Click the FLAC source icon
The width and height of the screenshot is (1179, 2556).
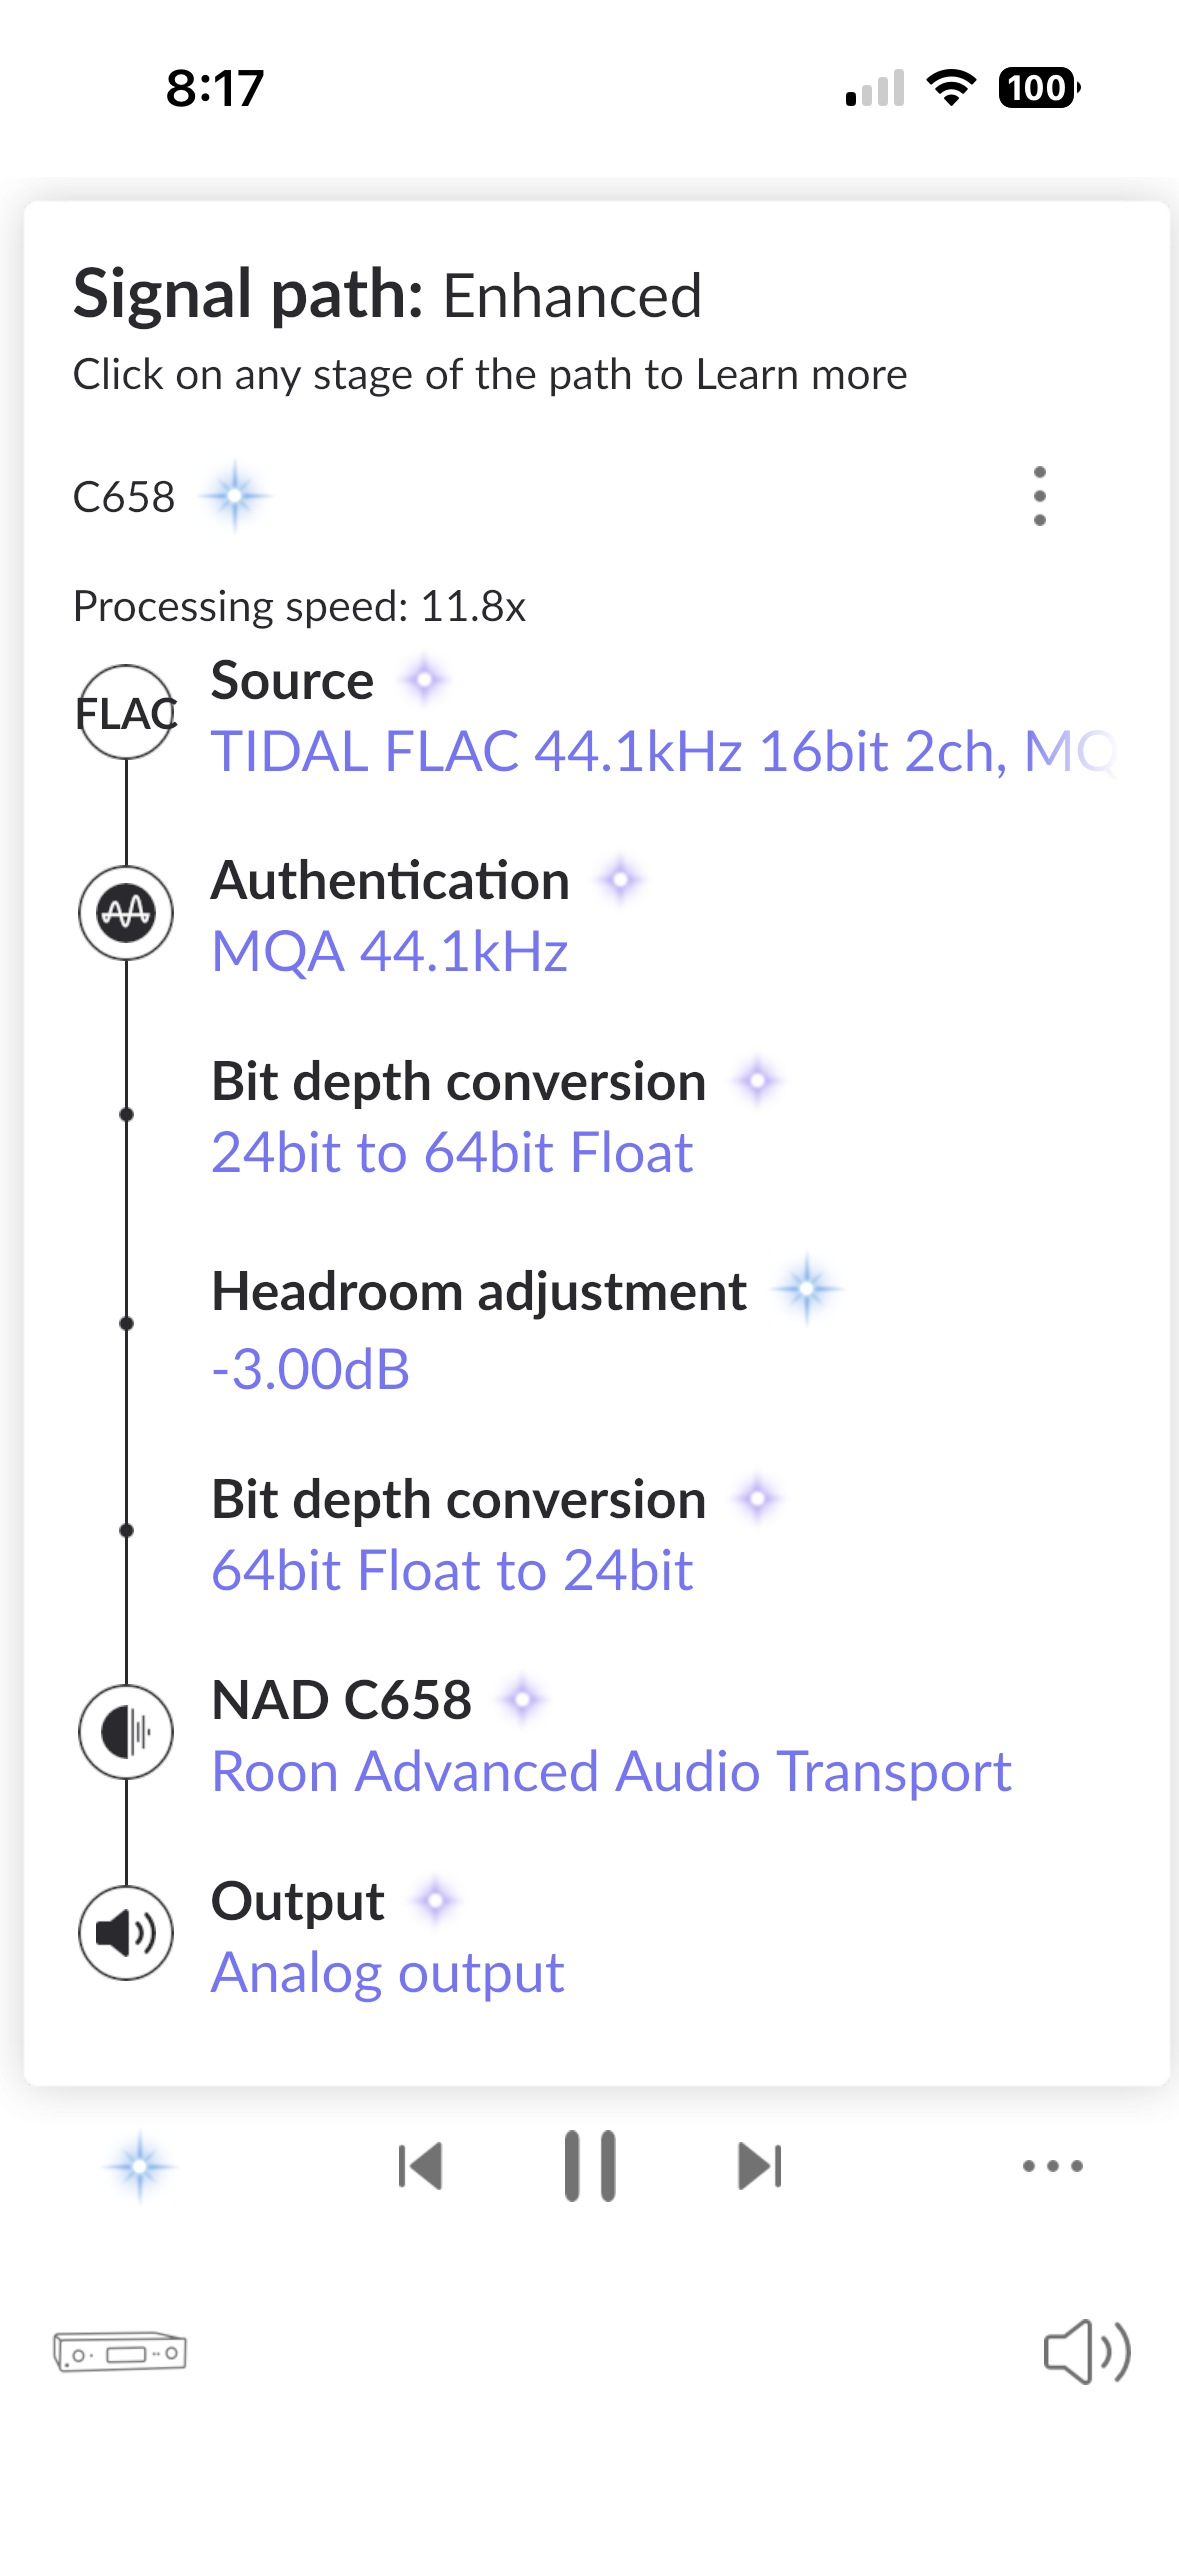click(126, 710)
